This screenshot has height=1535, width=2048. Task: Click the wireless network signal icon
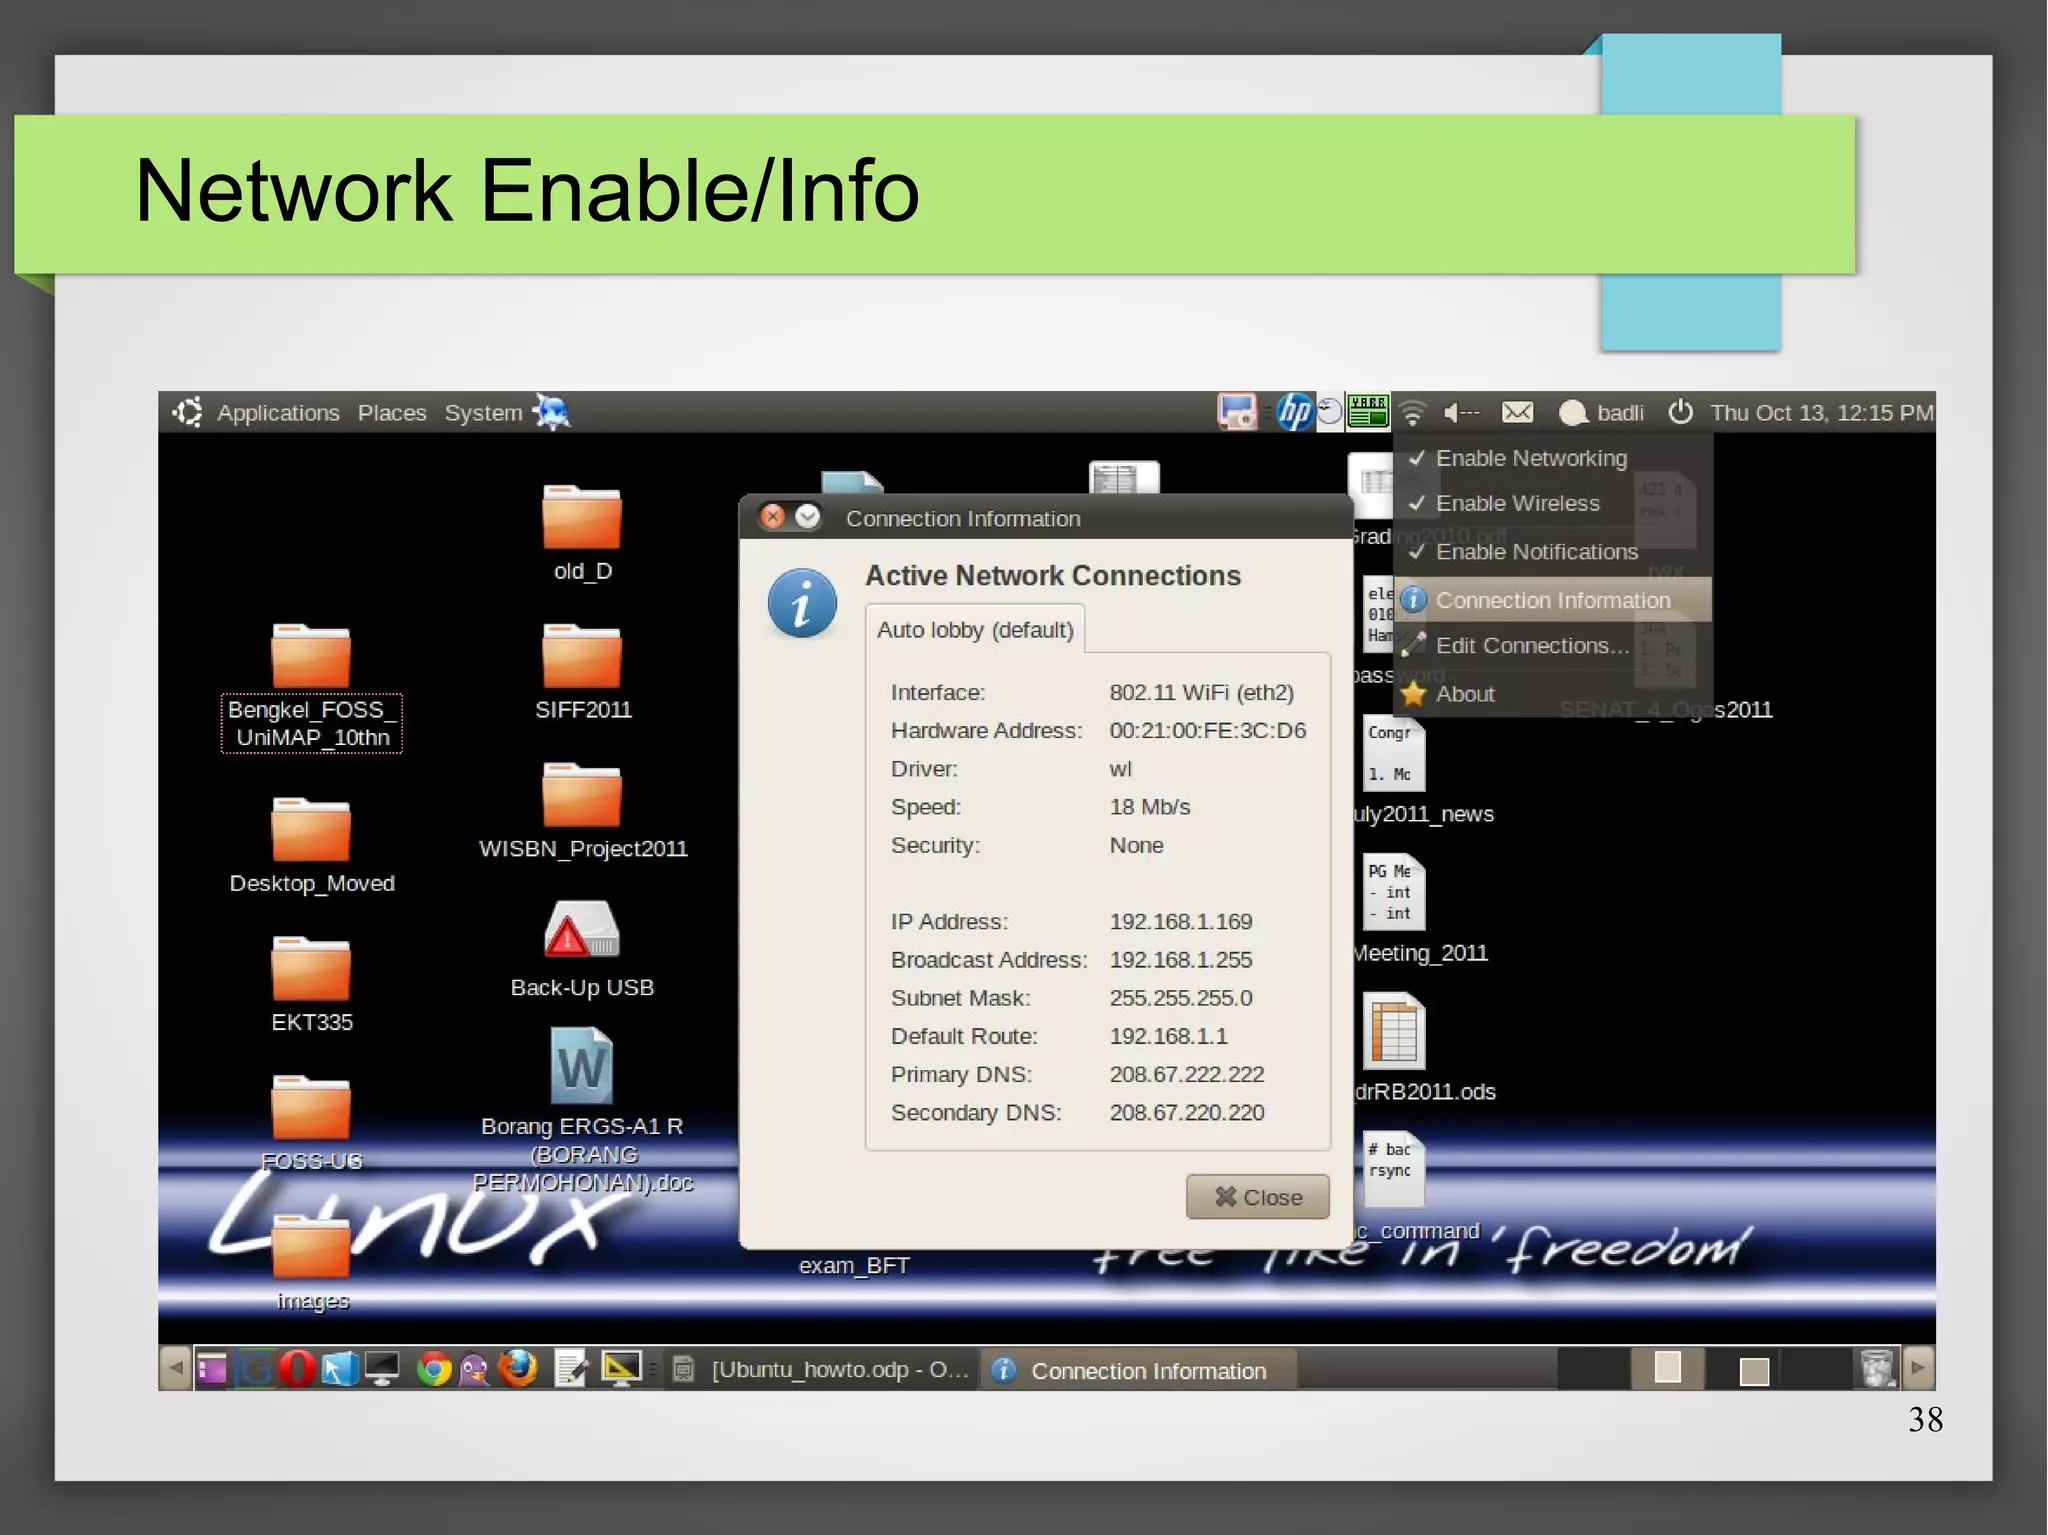pyautogui.click(x=1412, y=412)
